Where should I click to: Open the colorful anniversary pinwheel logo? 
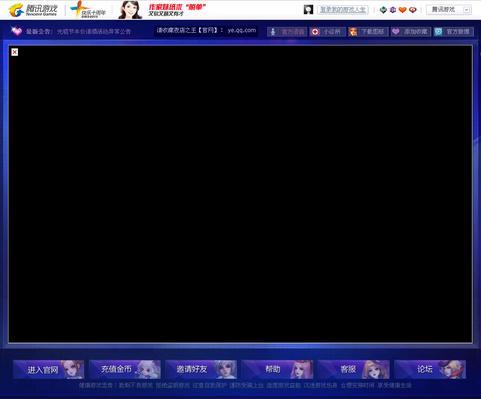tap(88, 10)
